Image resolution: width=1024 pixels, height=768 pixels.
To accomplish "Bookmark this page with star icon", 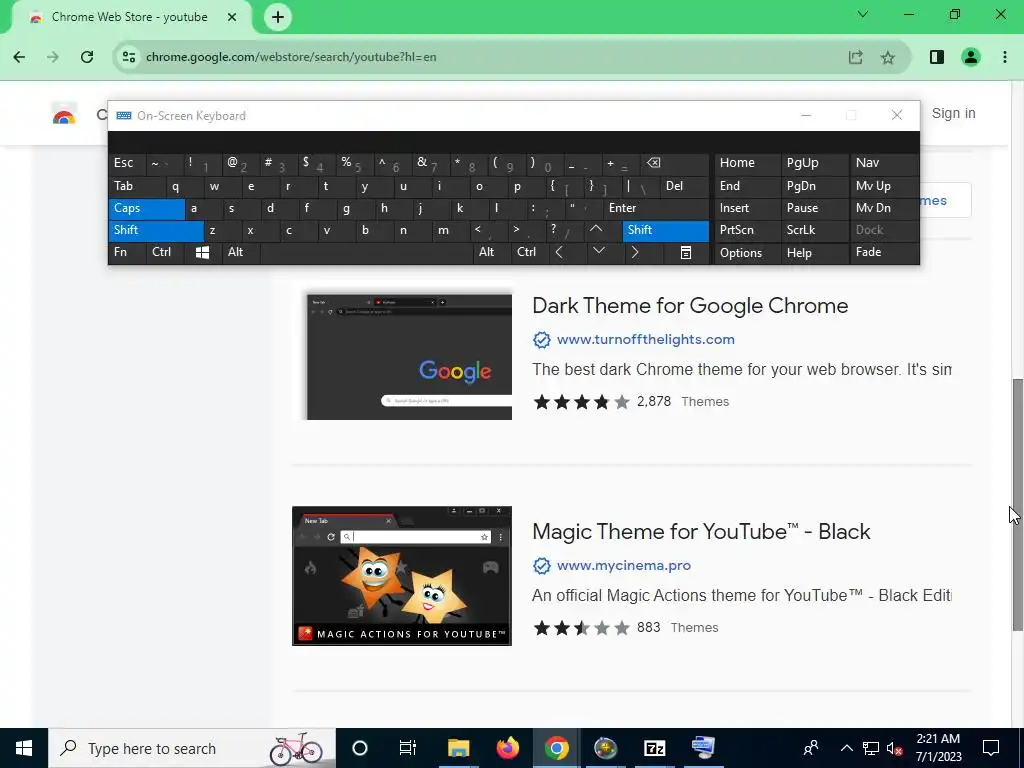I will (888, 57).
